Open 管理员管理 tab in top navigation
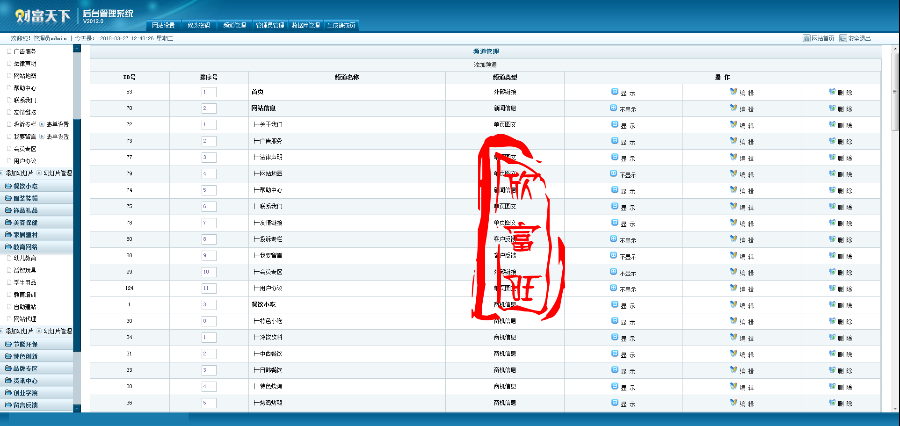Image resolution: width=900 pixels, height=426 pixels. click(x=270, y=25)
